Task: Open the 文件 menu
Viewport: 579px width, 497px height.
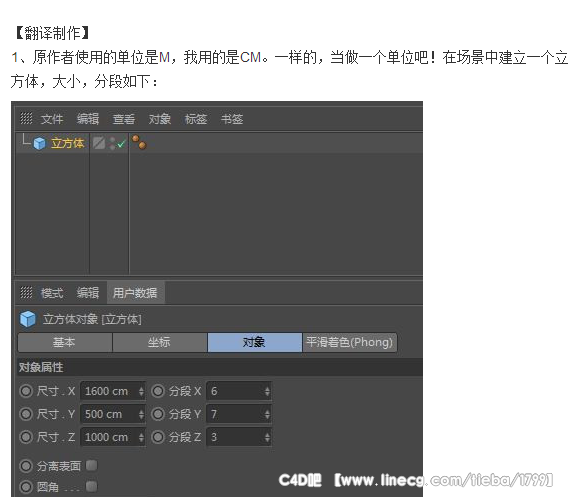Action: [x=52, y=119]
